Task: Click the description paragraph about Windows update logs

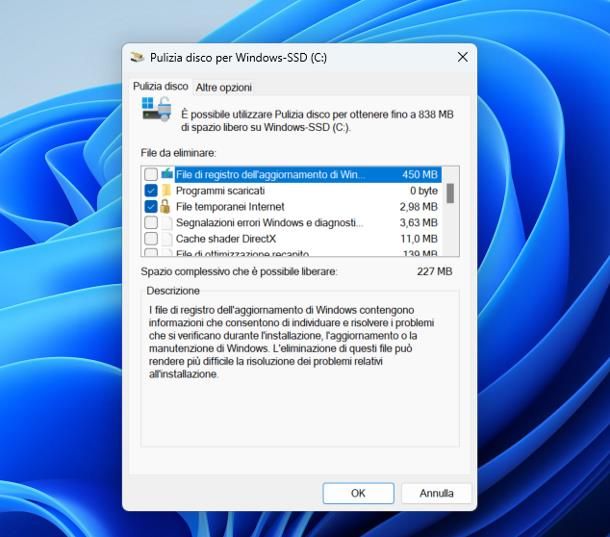Action: point(291,342)
